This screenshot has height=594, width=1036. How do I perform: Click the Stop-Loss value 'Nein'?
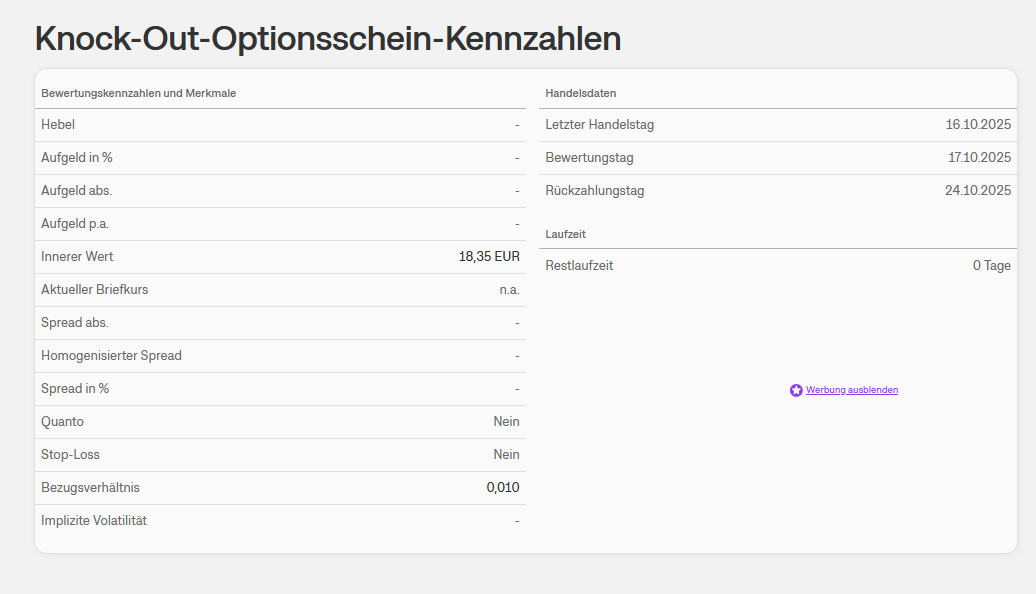506,455
